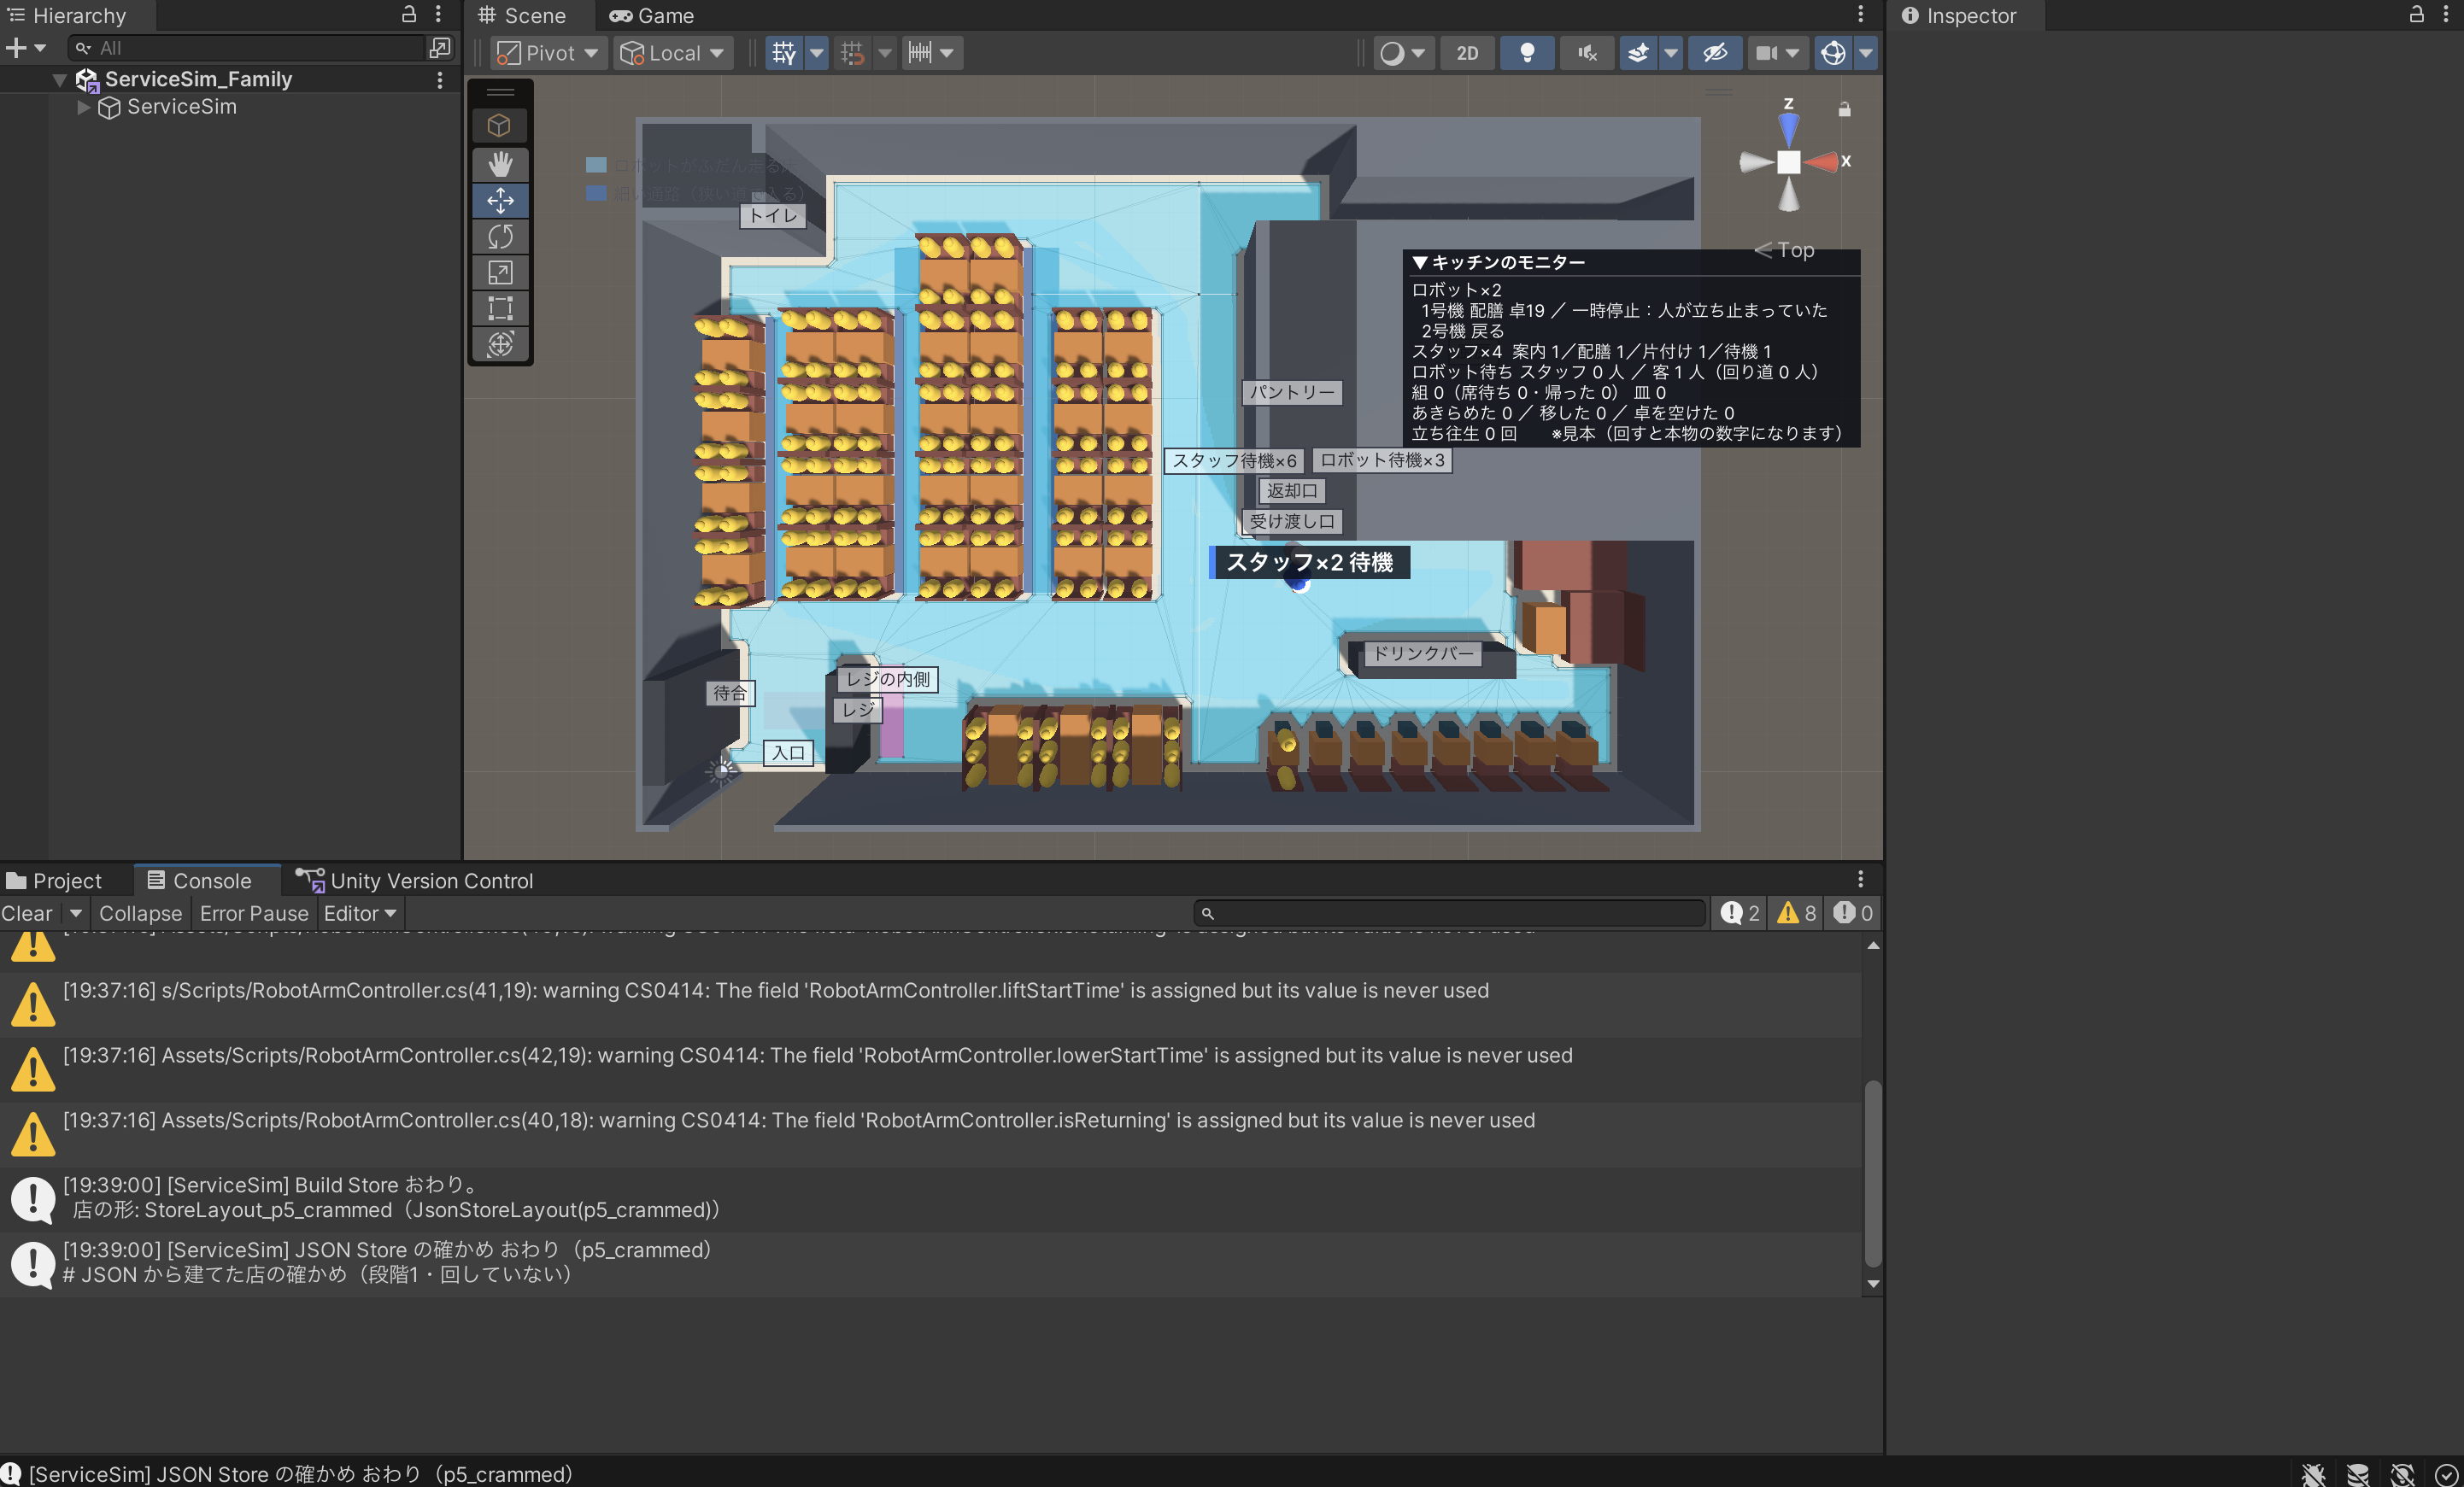Select the Scale tool
The width and height of the screenshot is (2464, 1487).
(500, 272)
